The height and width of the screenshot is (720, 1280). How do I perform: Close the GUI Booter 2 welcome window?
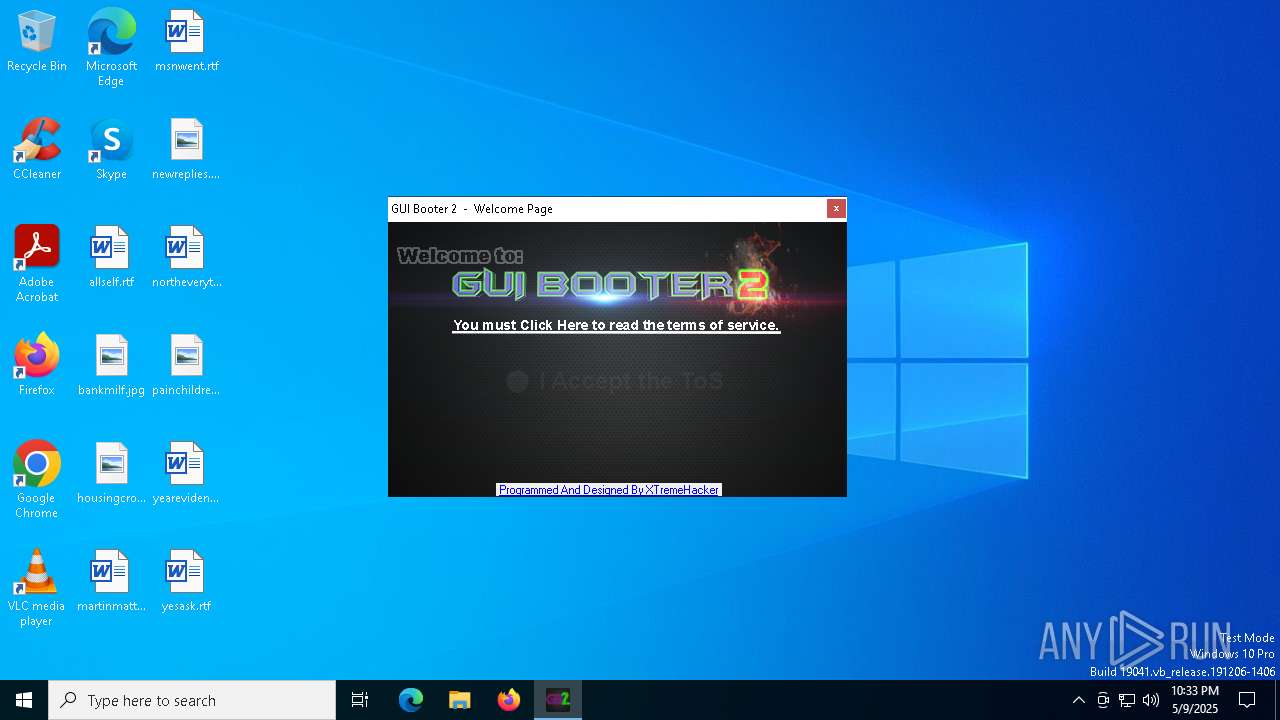836,208
